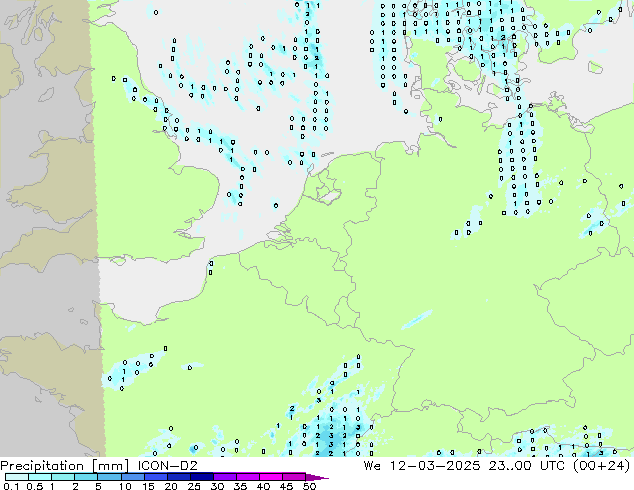Click the arrow tip beyond 50 mm
The height and width of the screenshot is (490, 634).
click(x=317, y=477)
